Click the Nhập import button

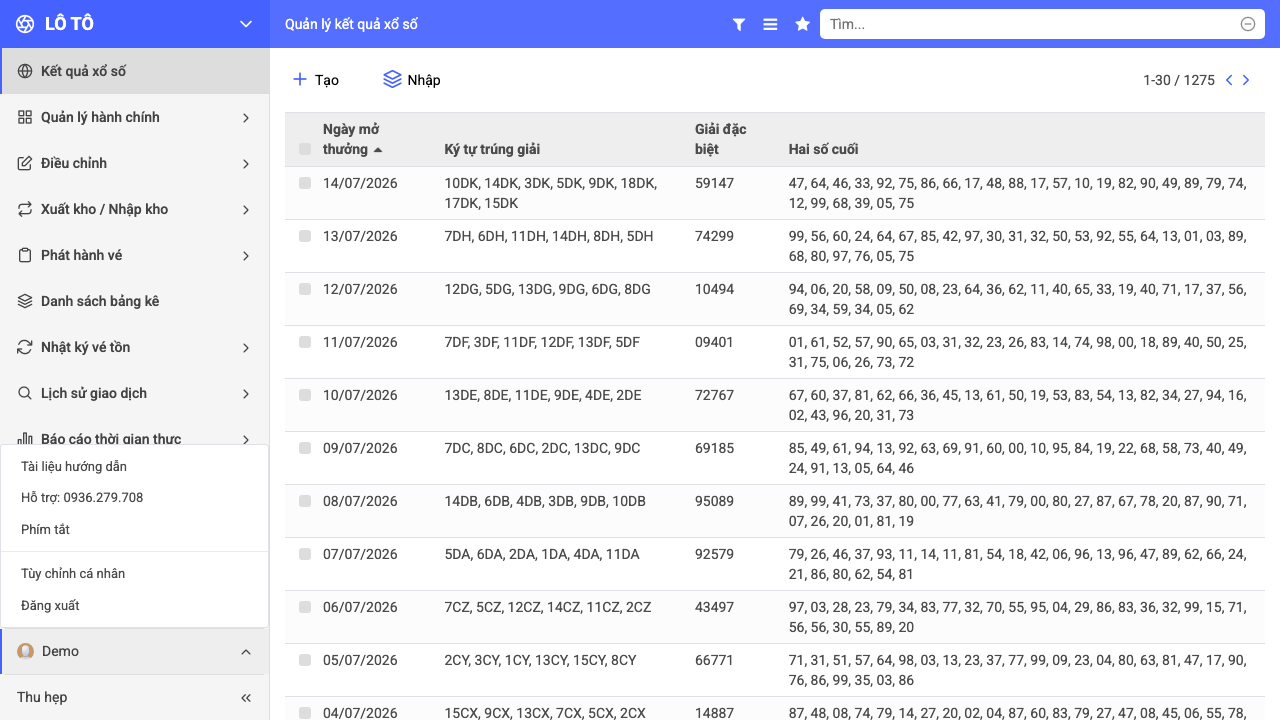coord(412,80)
